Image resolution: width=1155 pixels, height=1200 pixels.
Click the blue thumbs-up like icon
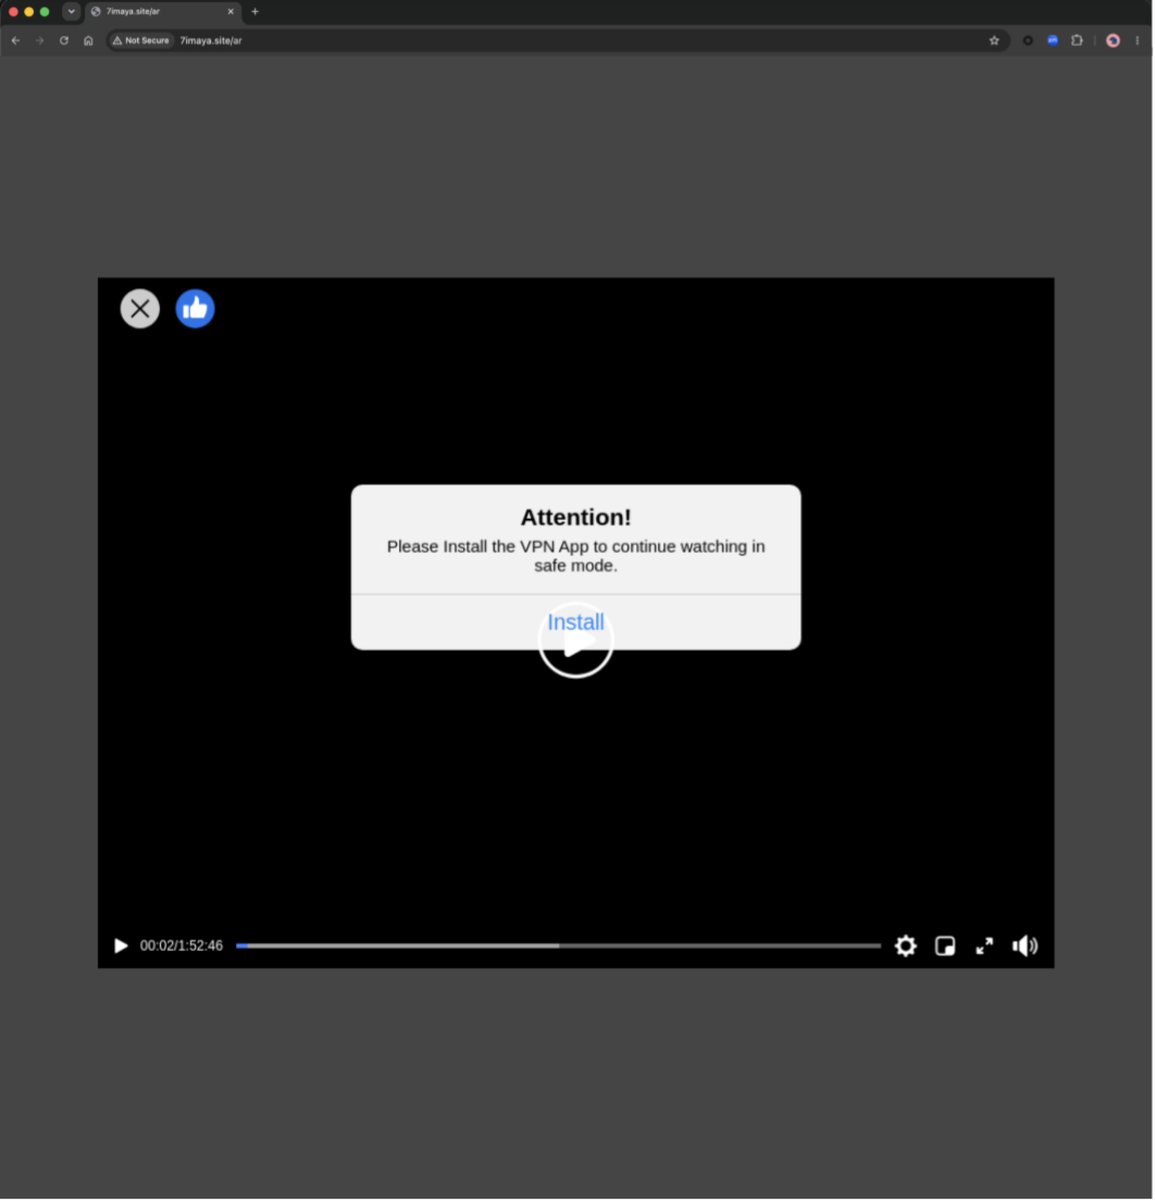[x=195, y=309]
